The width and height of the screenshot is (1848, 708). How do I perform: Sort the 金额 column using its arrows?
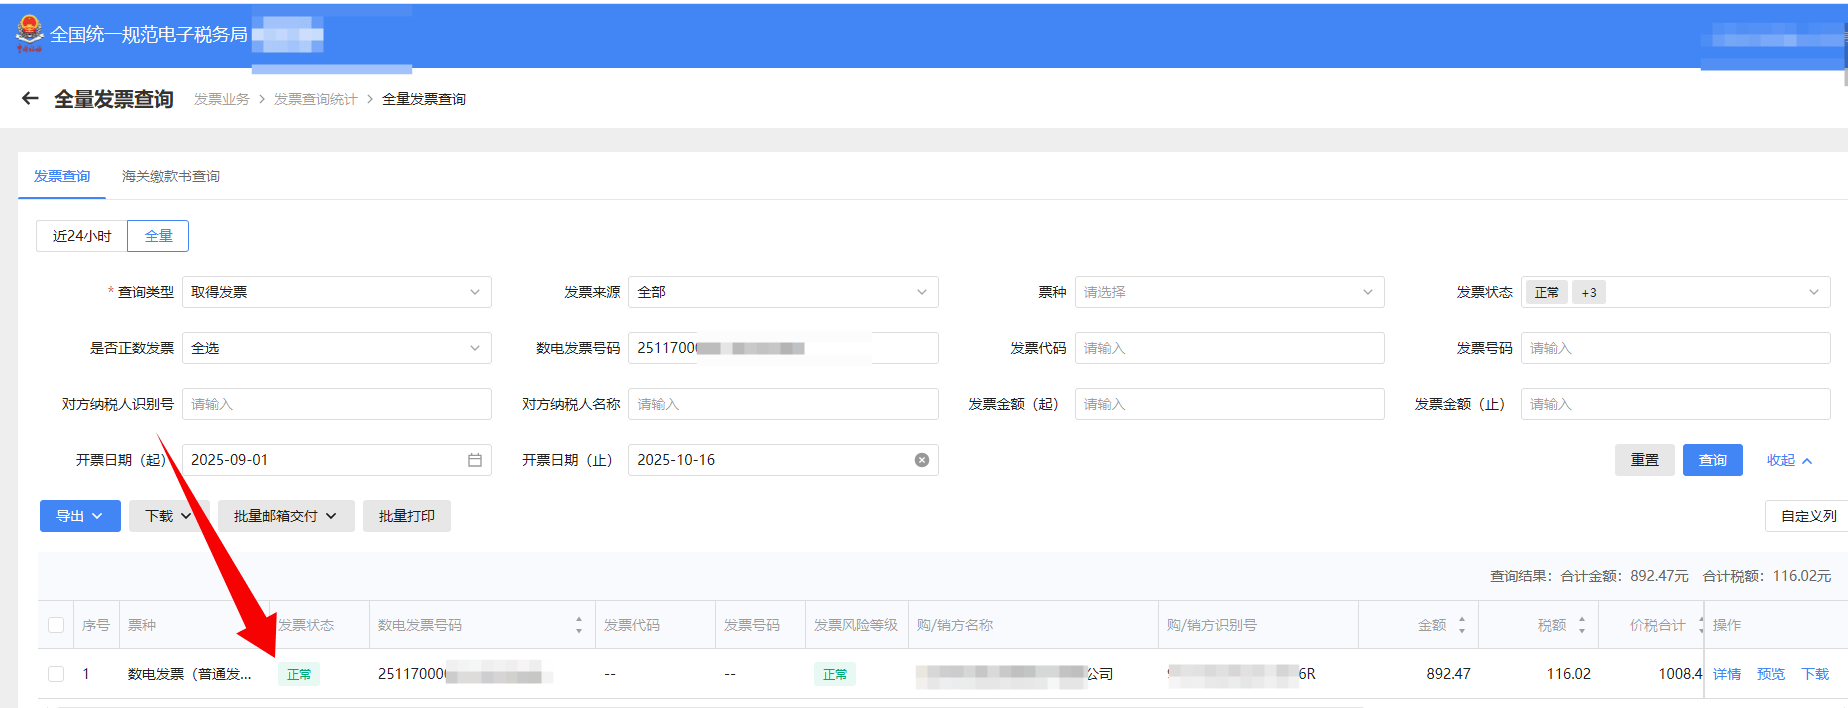(x=1462, y=625)
